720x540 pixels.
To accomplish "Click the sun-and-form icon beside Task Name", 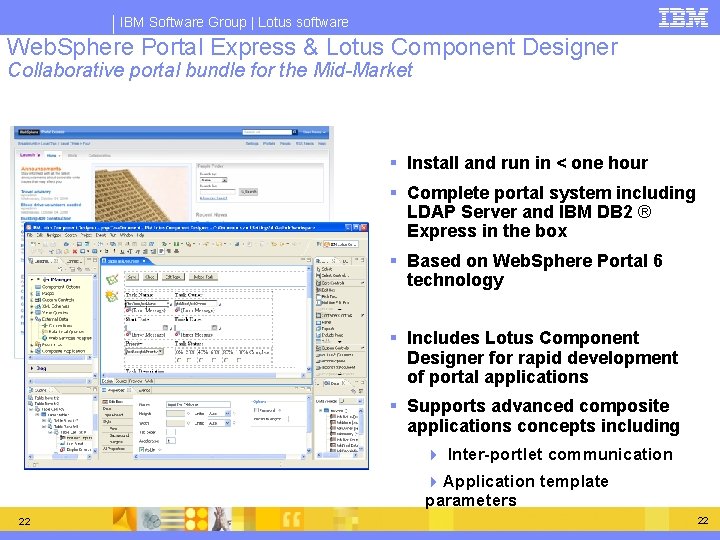I will pyautogui.click(x=112, y=296).
